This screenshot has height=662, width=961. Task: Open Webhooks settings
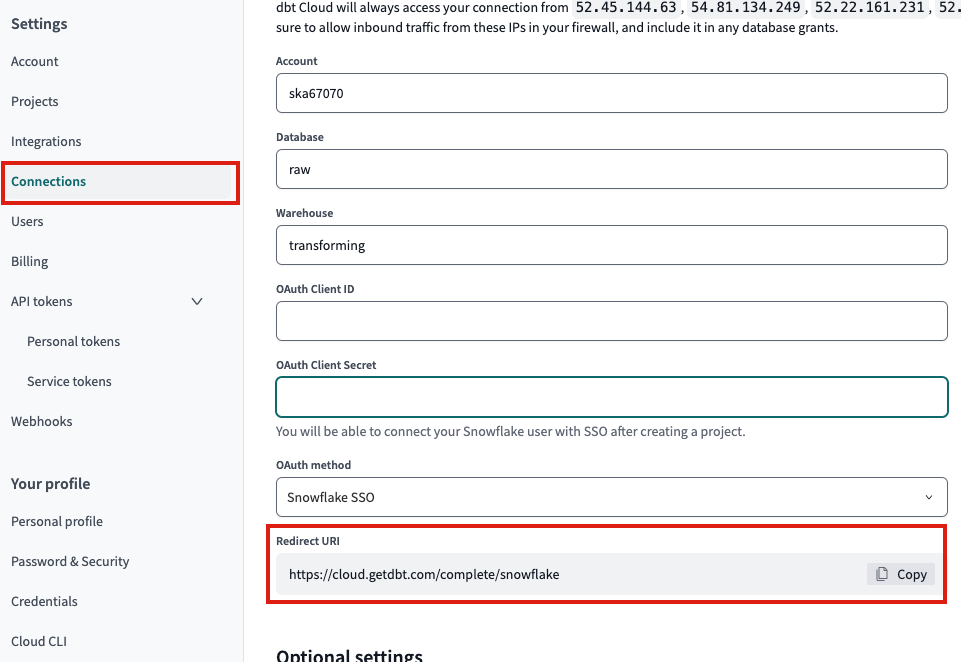pos(42,422)
